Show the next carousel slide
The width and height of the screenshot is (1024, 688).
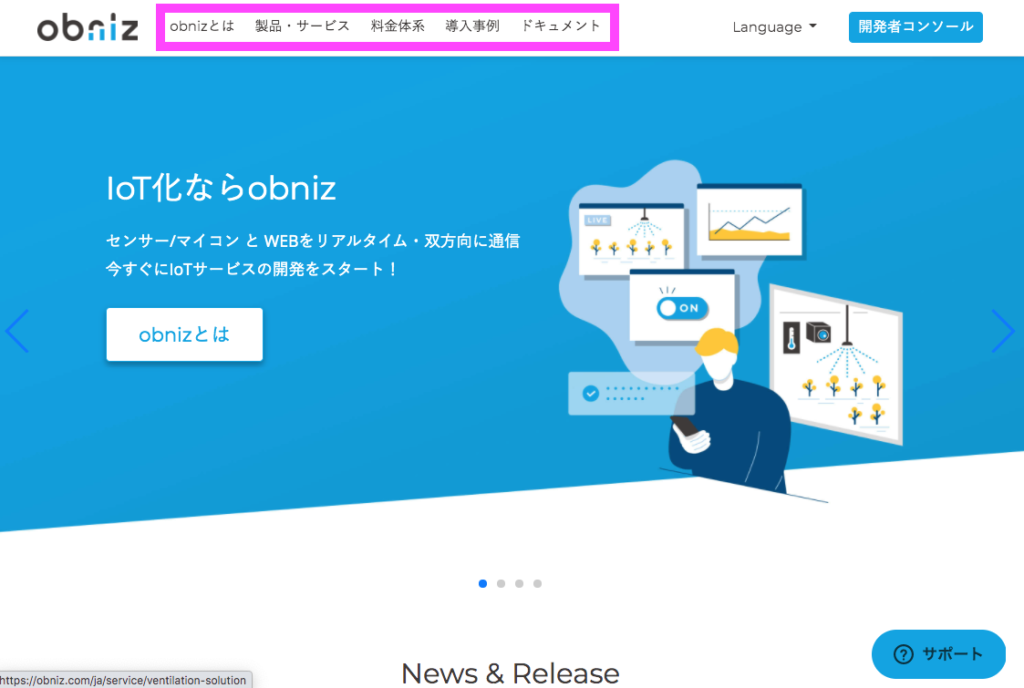click(x=1002, y=331)
